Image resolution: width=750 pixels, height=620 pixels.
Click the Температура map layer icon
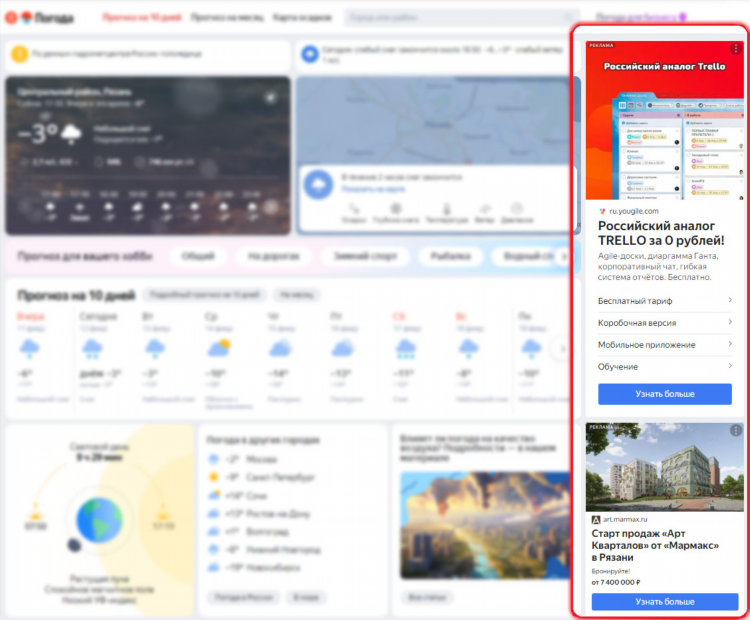pos(447,209)
